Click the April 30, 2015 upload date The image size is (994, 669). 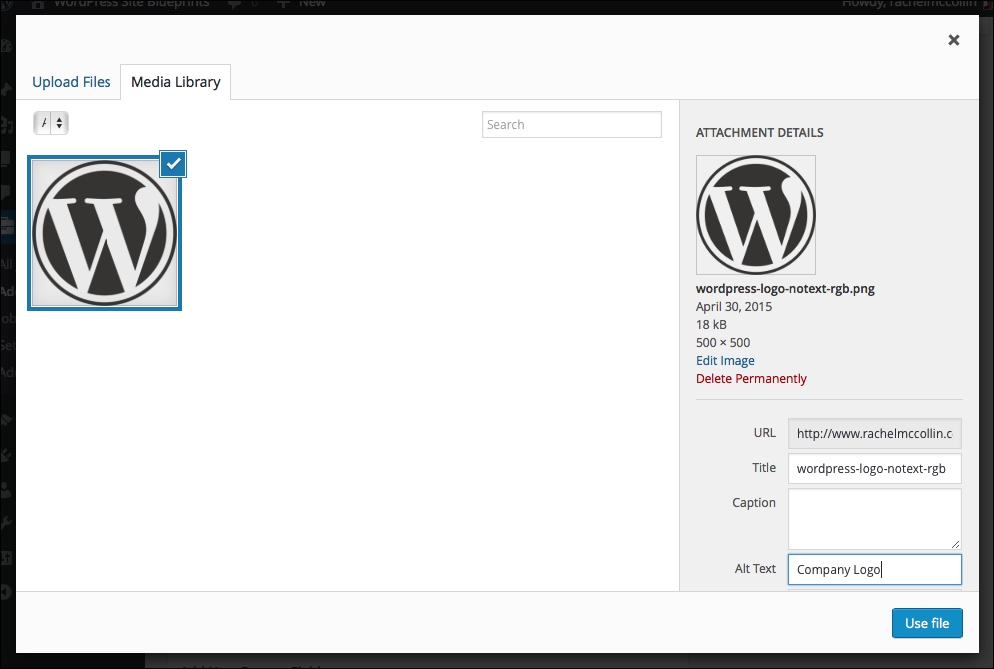pos(734,306)
